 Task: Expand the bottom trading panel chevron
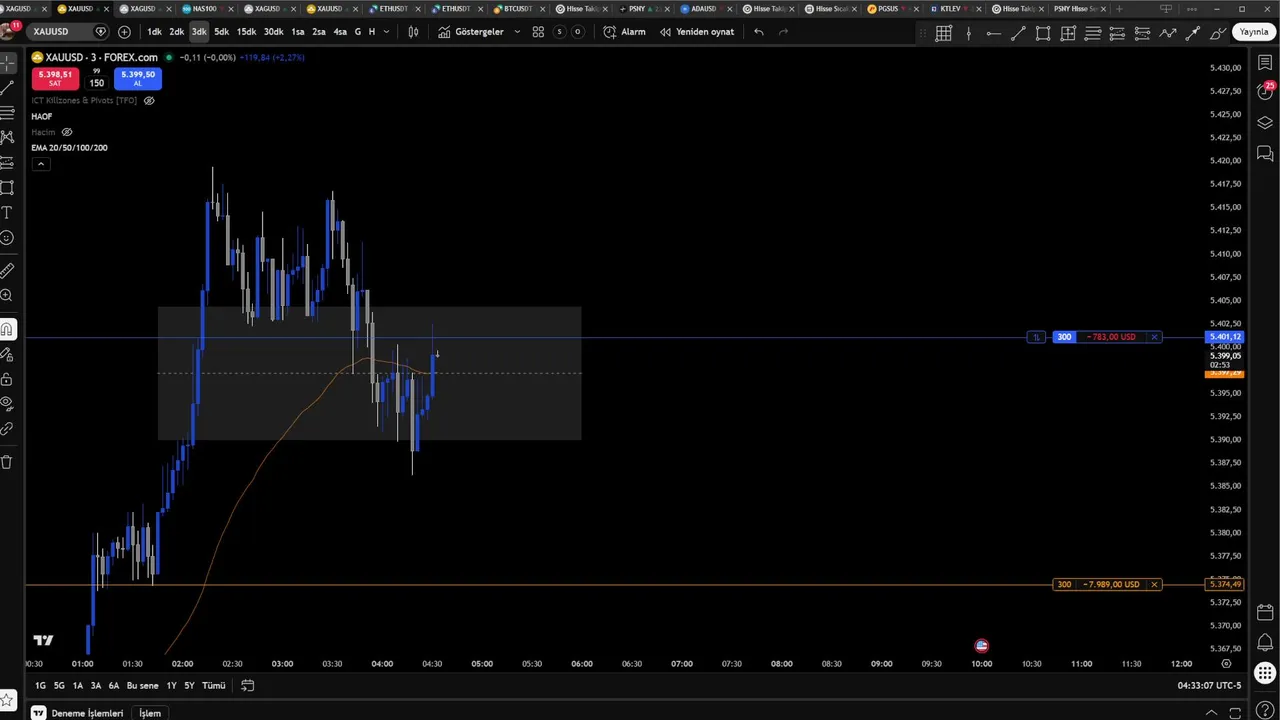point(1211,712)
